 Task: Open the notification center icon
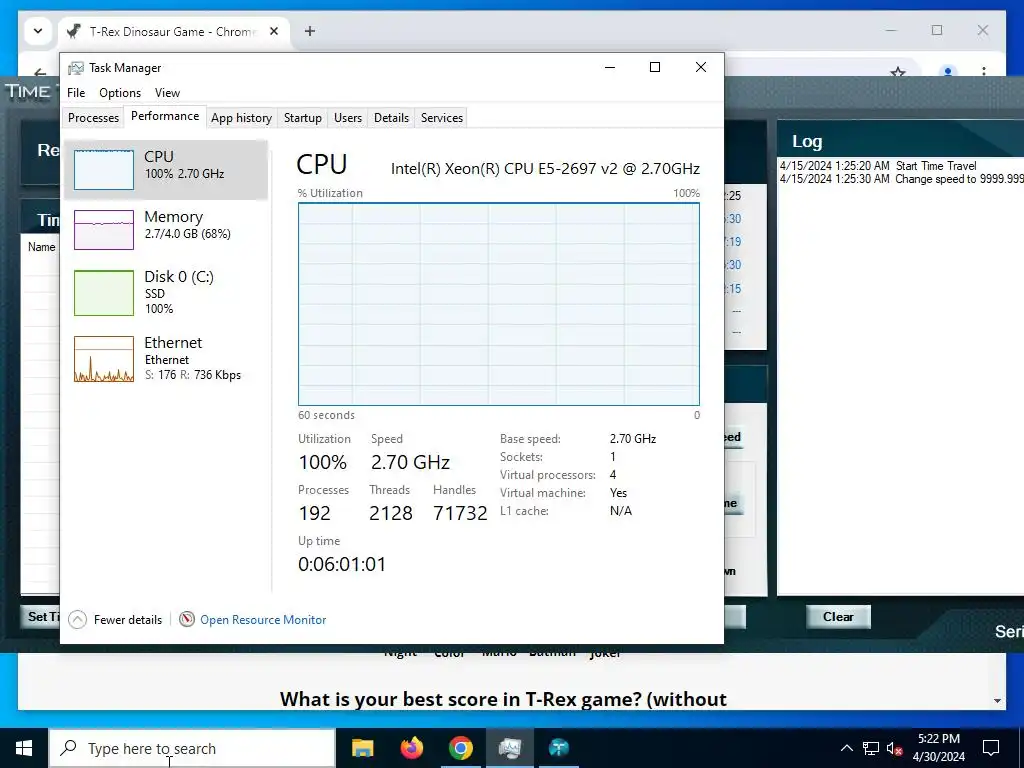pos(991,748)
